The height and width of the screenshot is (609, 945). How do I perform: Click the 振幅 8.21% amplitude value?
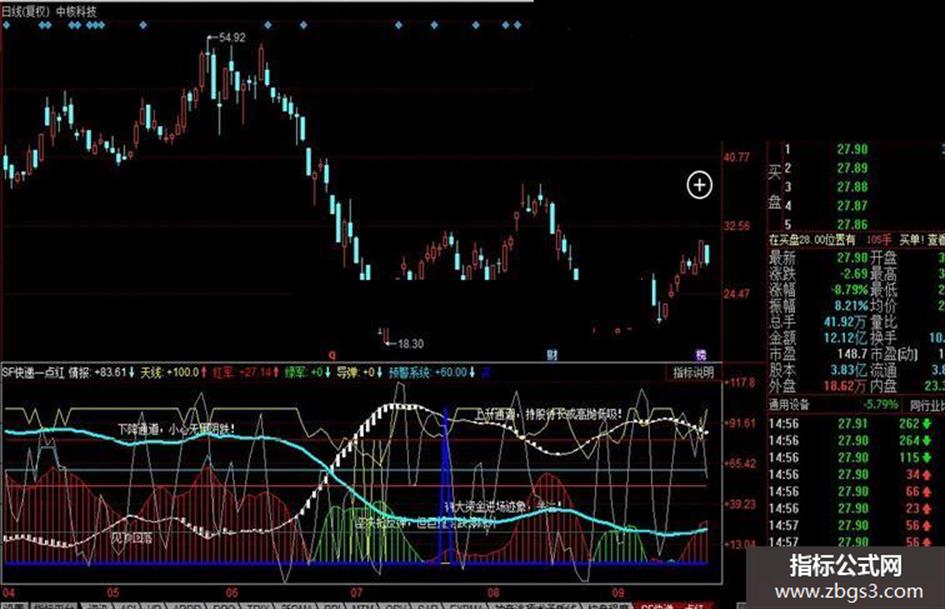(x=852, y=306)
